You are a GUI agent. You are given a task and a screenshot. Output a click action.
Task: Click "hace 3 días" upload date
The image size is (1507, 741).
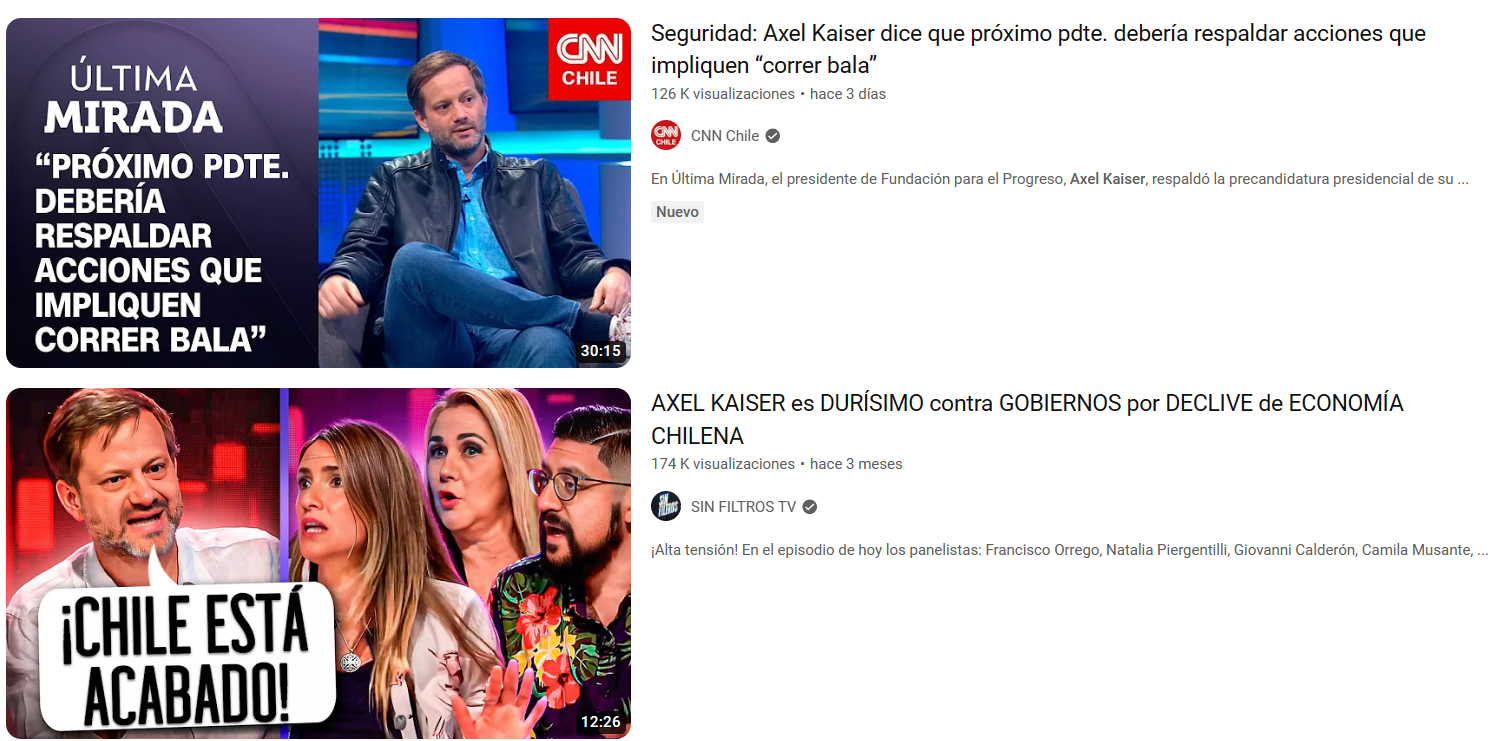[x=848, y=94]
